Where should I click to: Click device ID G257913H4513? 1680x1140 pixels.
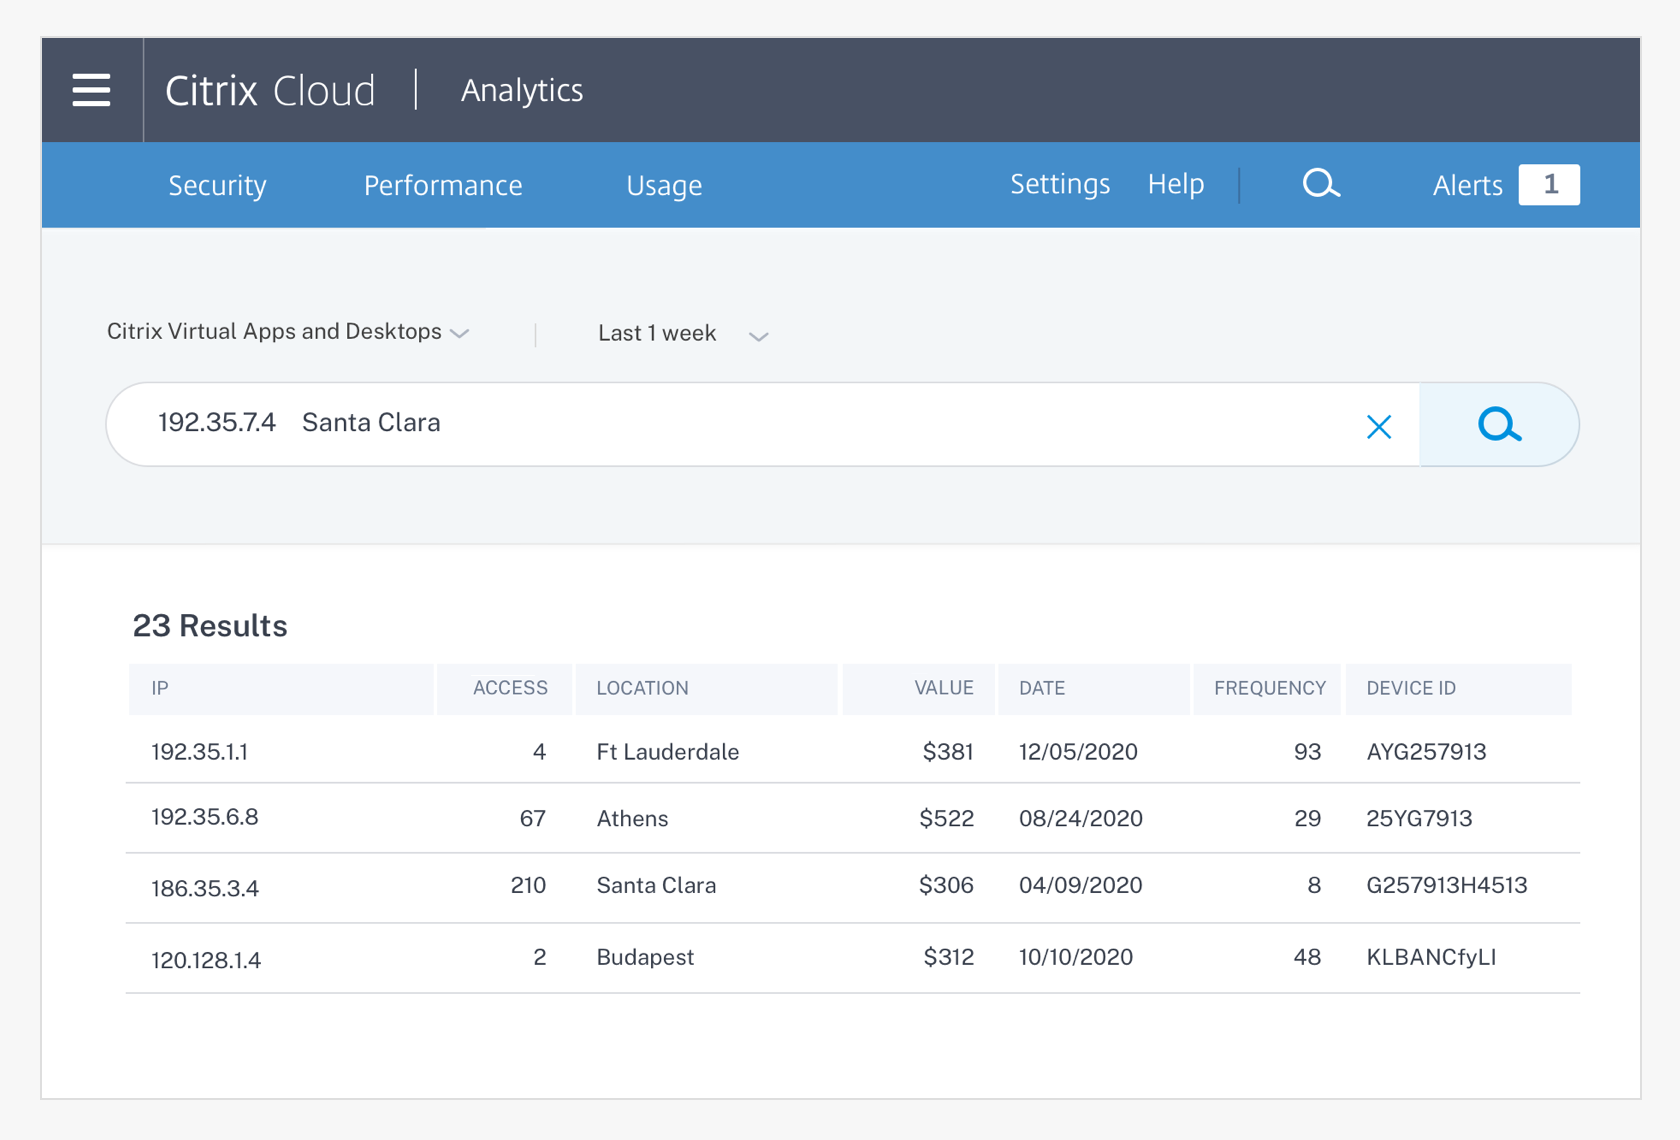tap(1447, 885)
